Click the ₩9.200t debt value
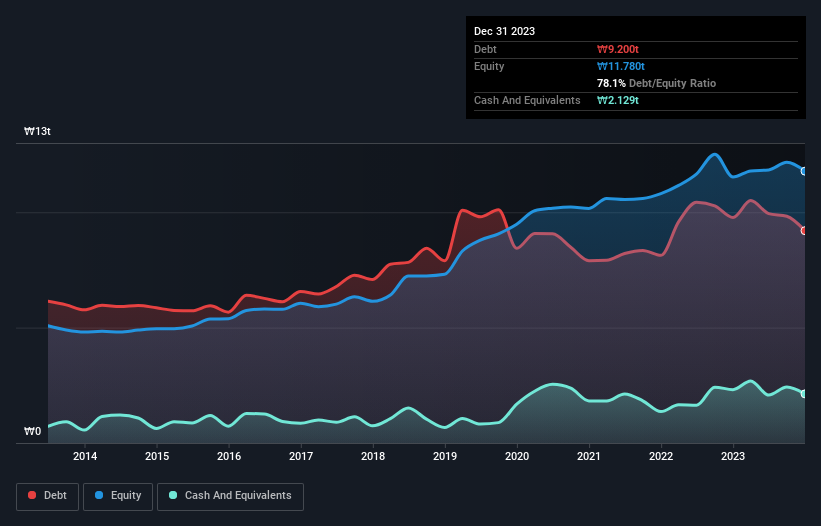Viewport: 821px width, 526px height. point(618,49)
